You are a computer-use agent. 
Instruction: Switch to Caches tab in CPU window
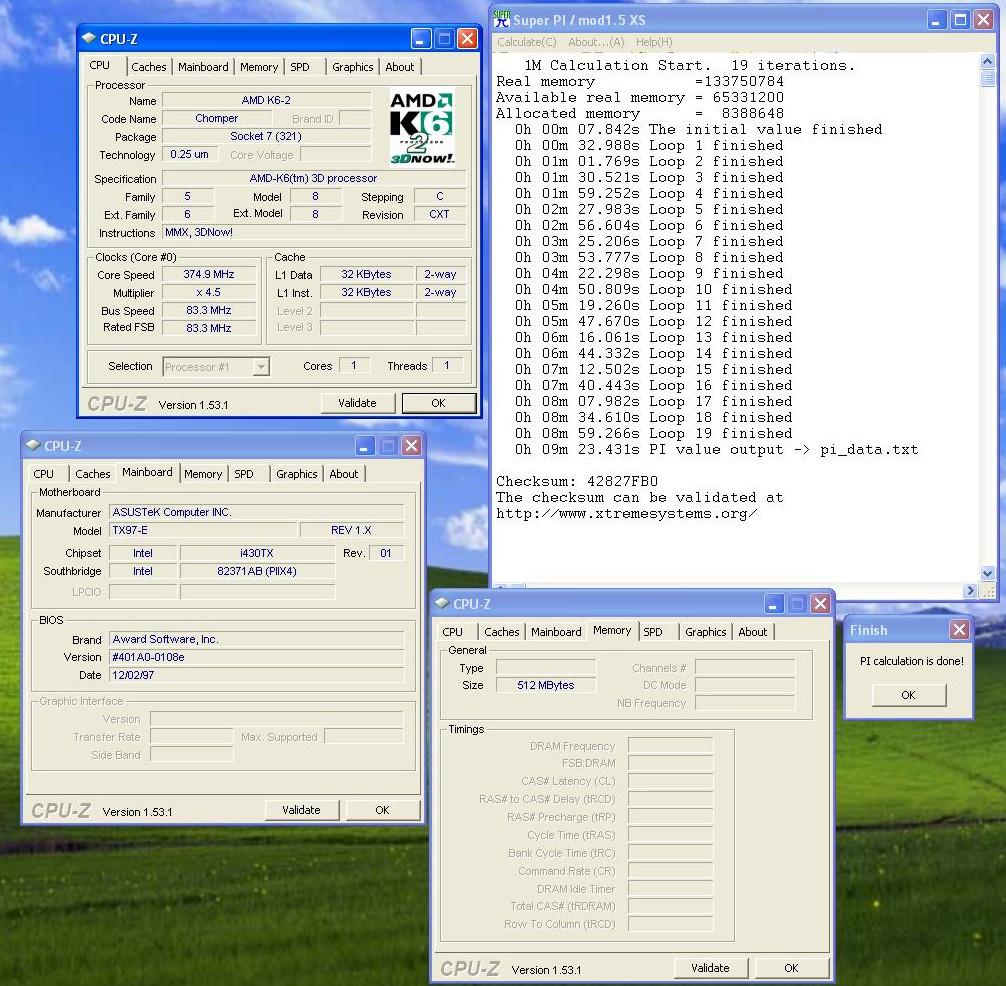[x=148, y=67]
